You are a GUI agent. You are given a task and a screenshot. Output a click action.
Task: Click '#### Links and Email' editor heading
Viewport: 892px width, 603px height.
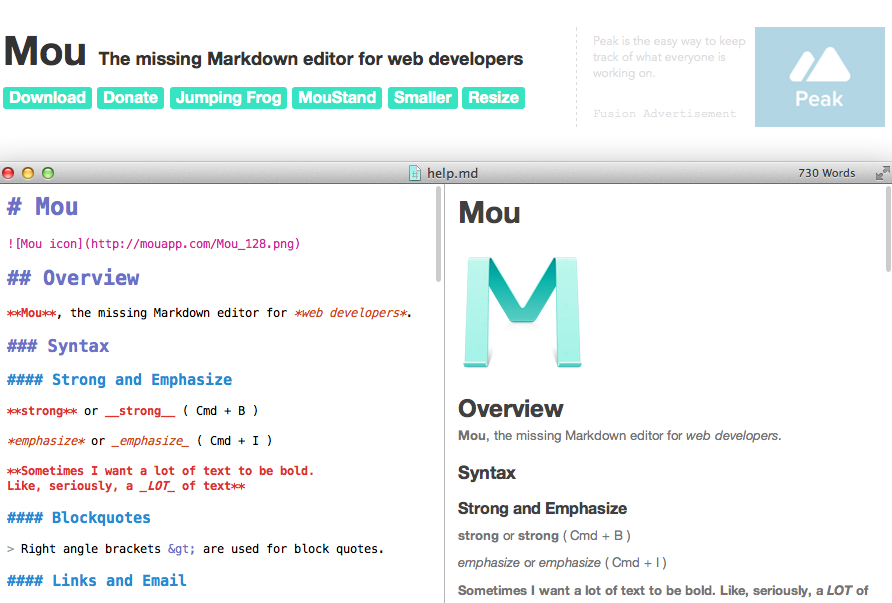[97, 580]
